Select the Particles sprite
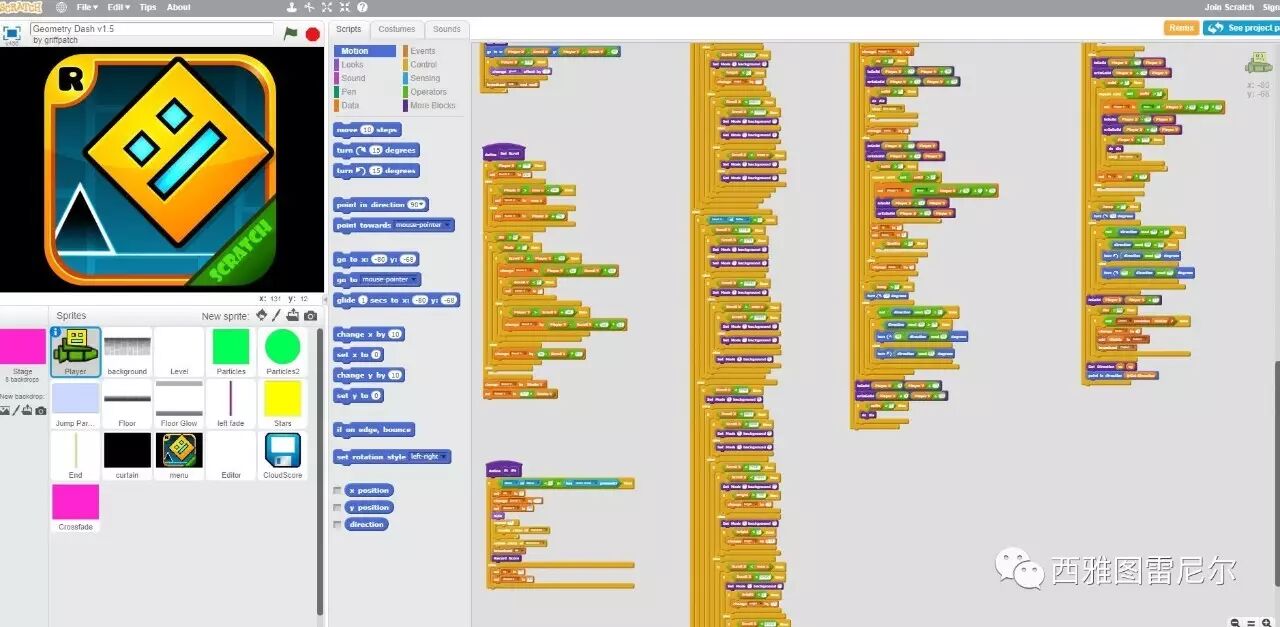 231,352
